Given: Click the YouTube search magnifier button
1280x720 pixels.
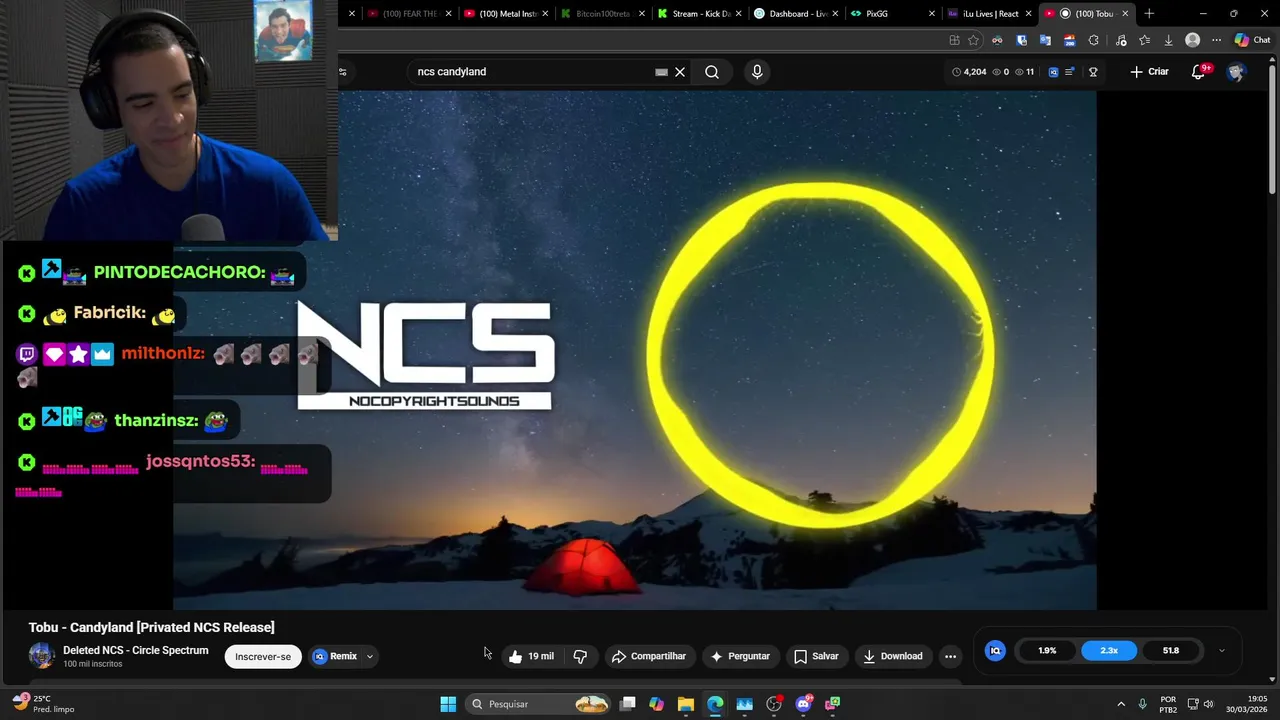Looking at the screenshot, I should (712, 72).
